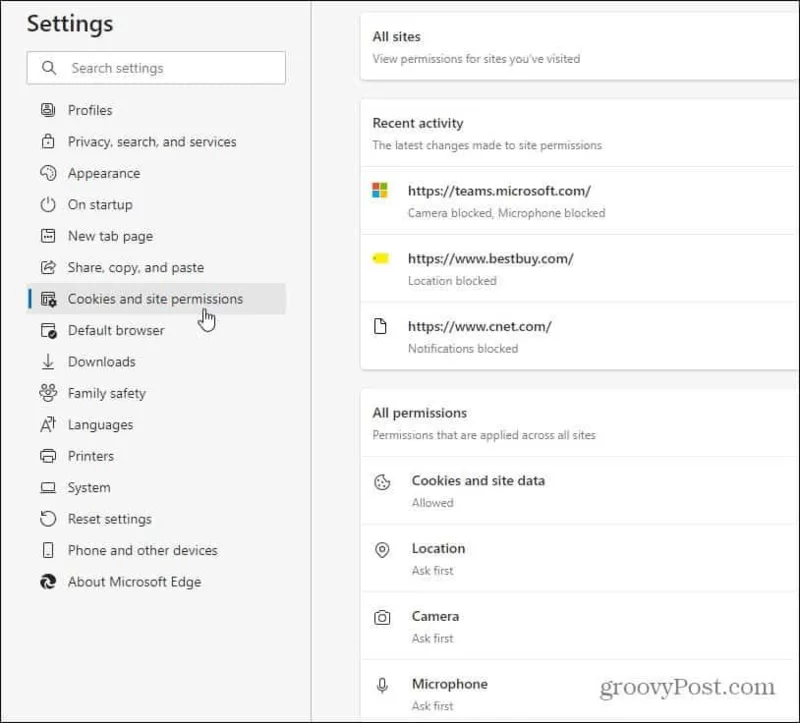Click the Camera permission icon
Screen dimensions: 800x723
pyautogui.click(x=382, y=617)
